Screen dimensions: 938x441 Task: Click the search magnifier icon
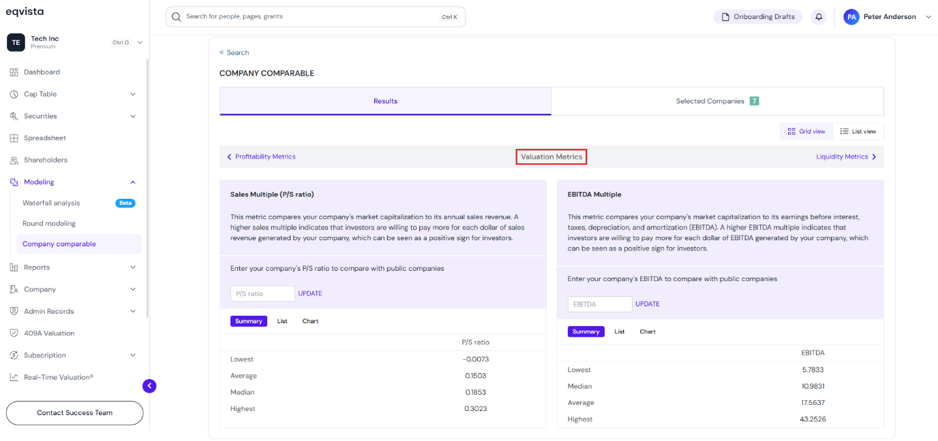[176, 17]
